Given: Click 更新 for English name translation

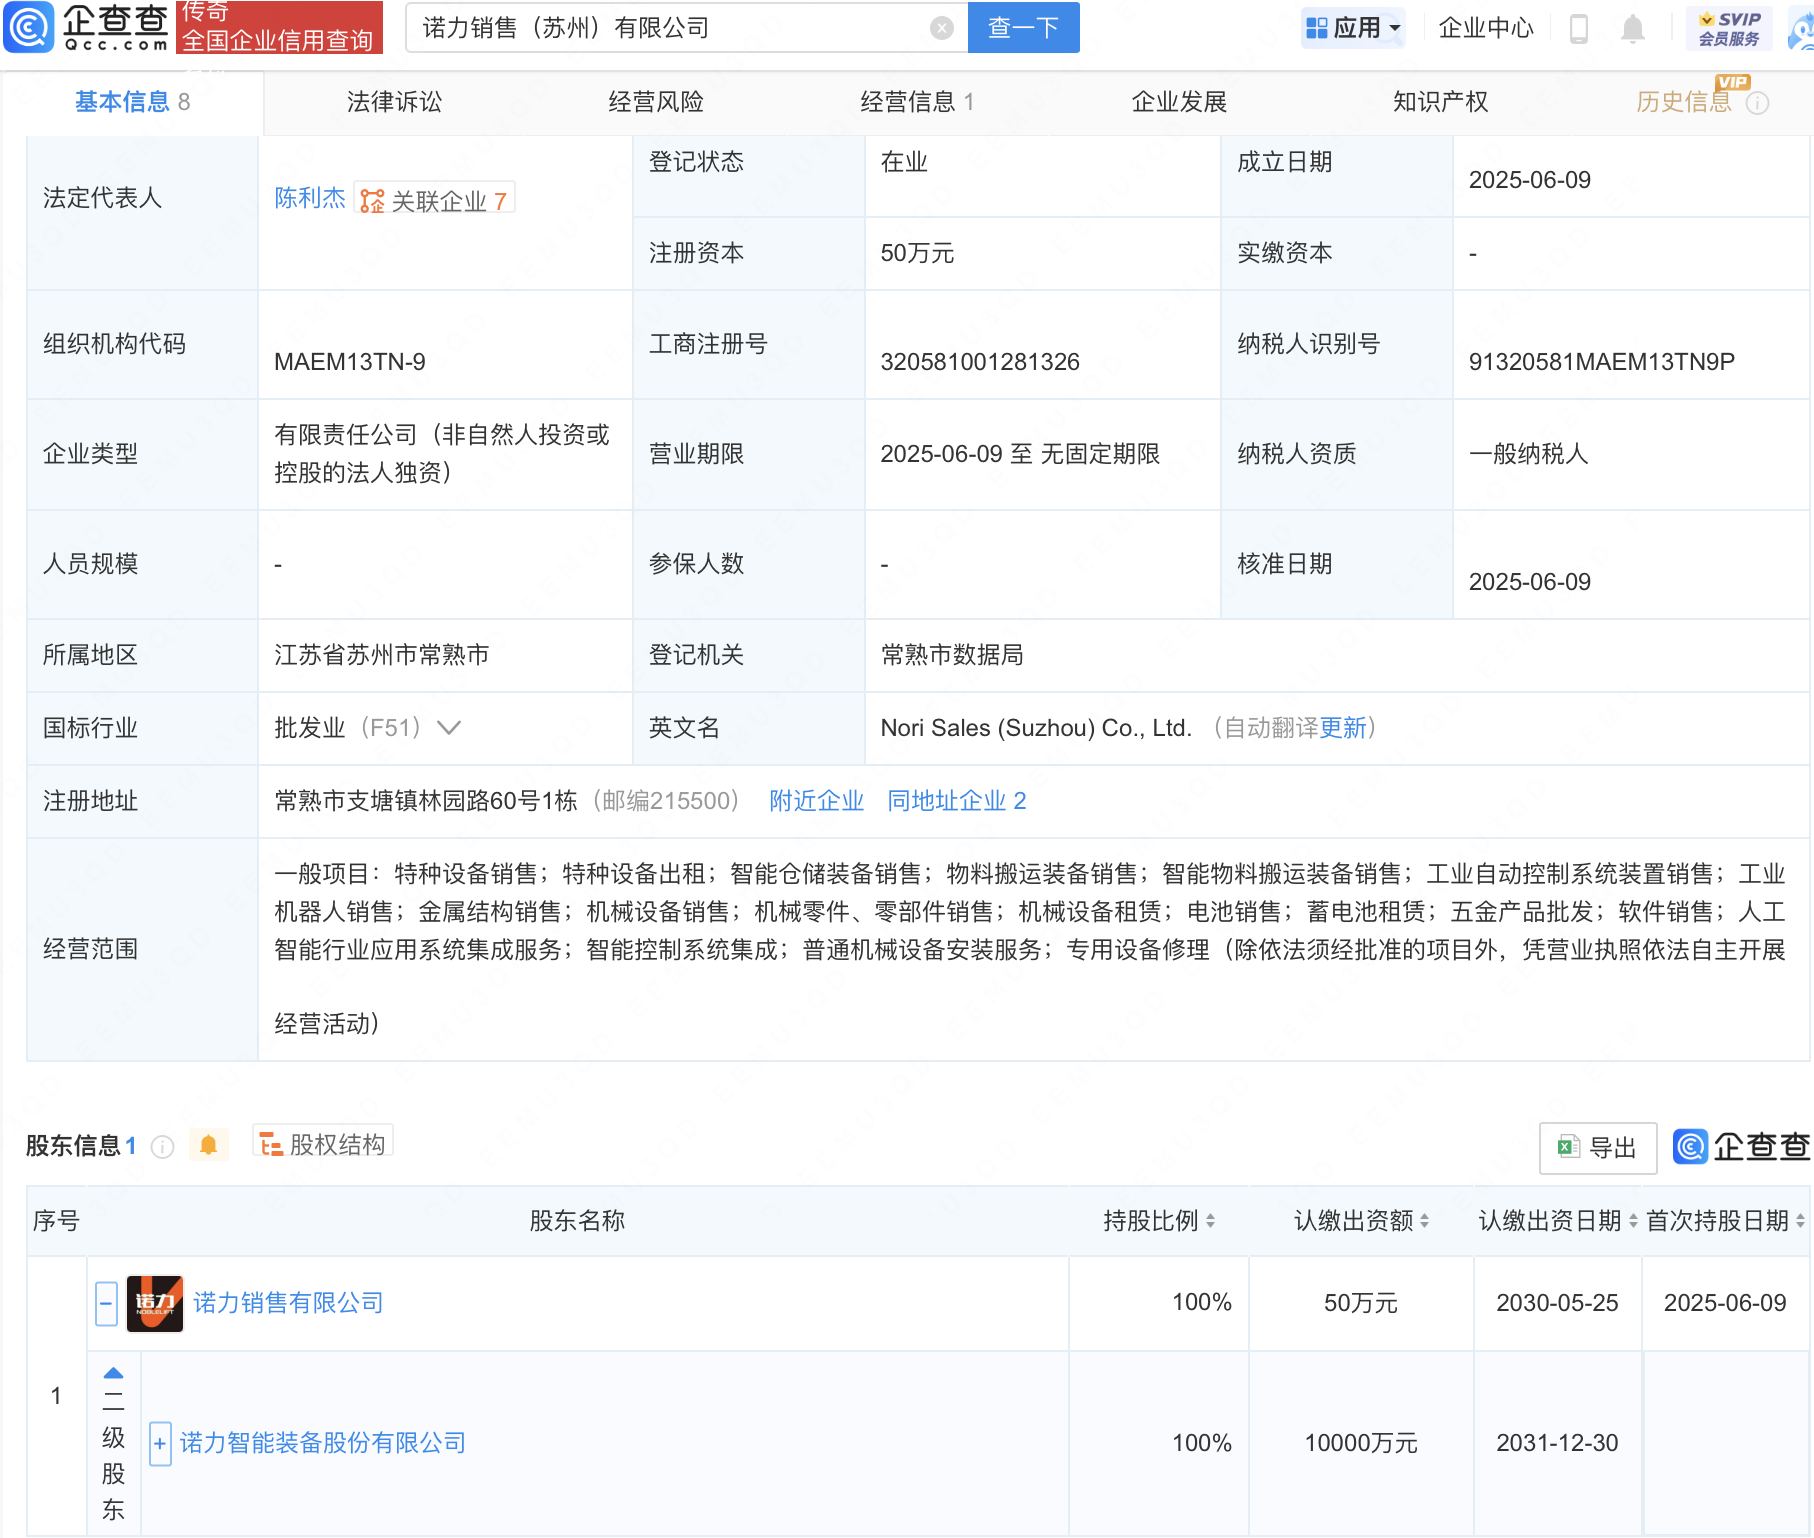Looking at the screenshot, I should (1343, 728).
